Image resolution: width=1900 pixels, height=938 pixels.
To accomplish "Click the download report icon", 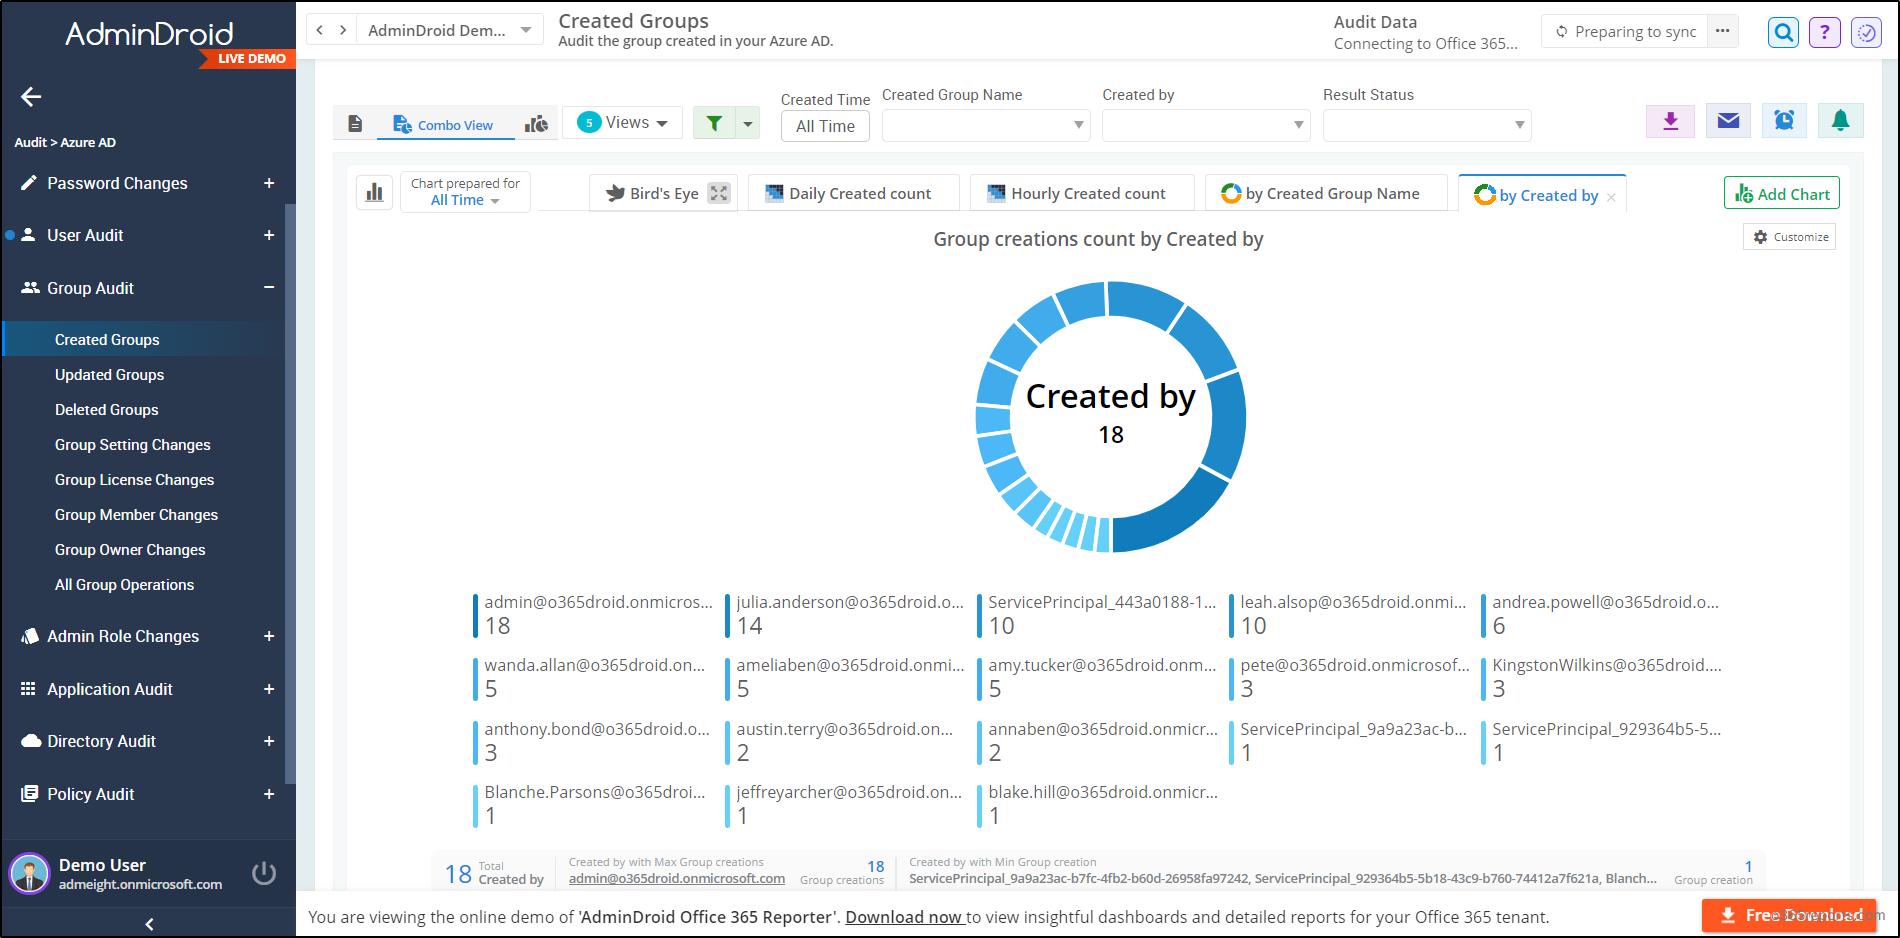I will tap(1670, 121).
